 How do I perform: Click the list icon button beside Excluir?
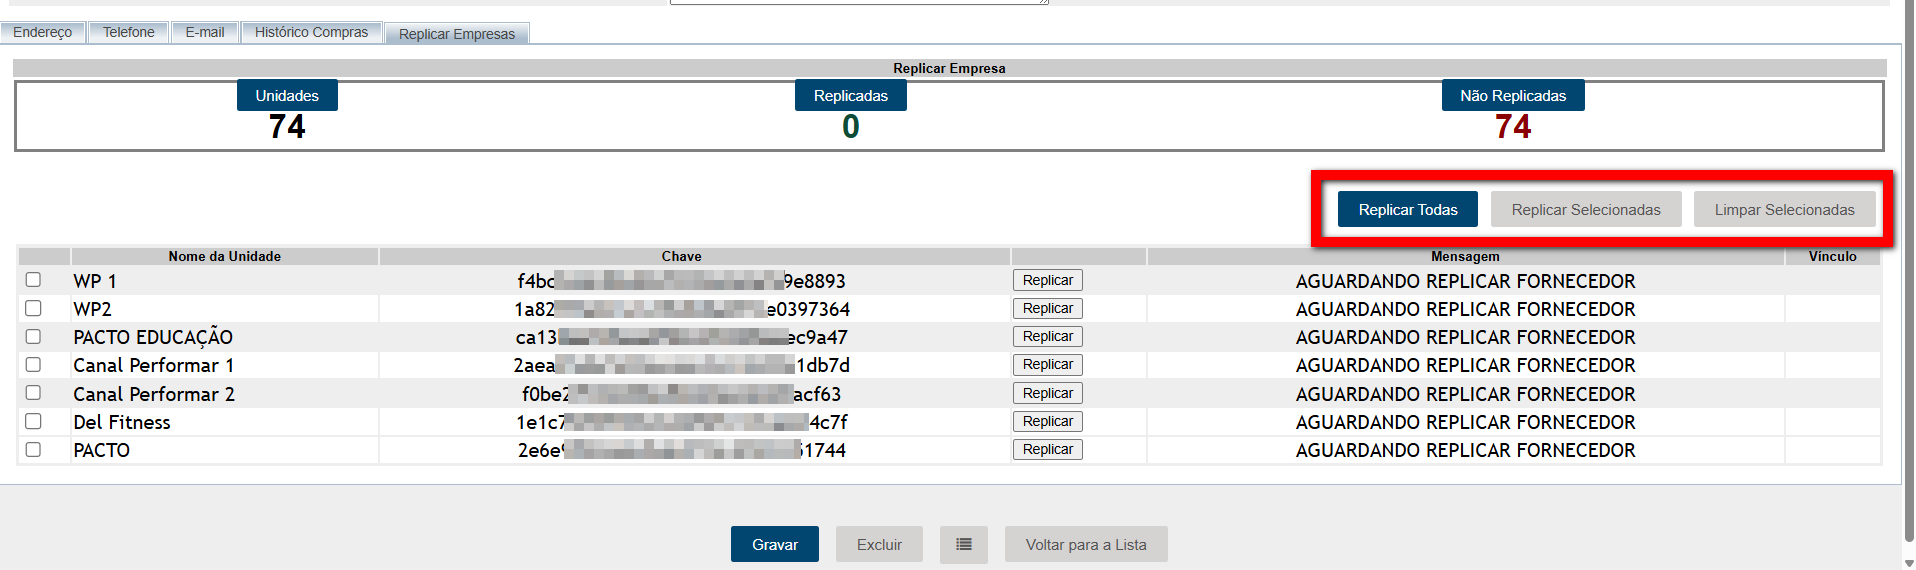coord(963,545)
